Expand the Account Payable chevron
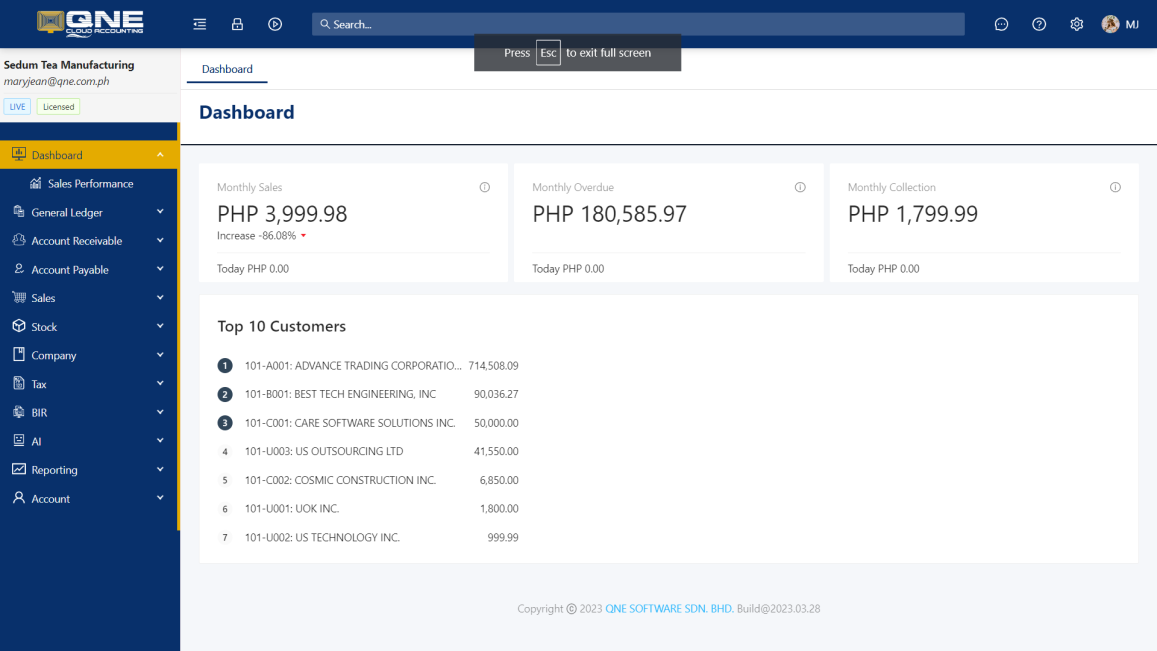The image size is (1157, 651). (x=160, y=269)
